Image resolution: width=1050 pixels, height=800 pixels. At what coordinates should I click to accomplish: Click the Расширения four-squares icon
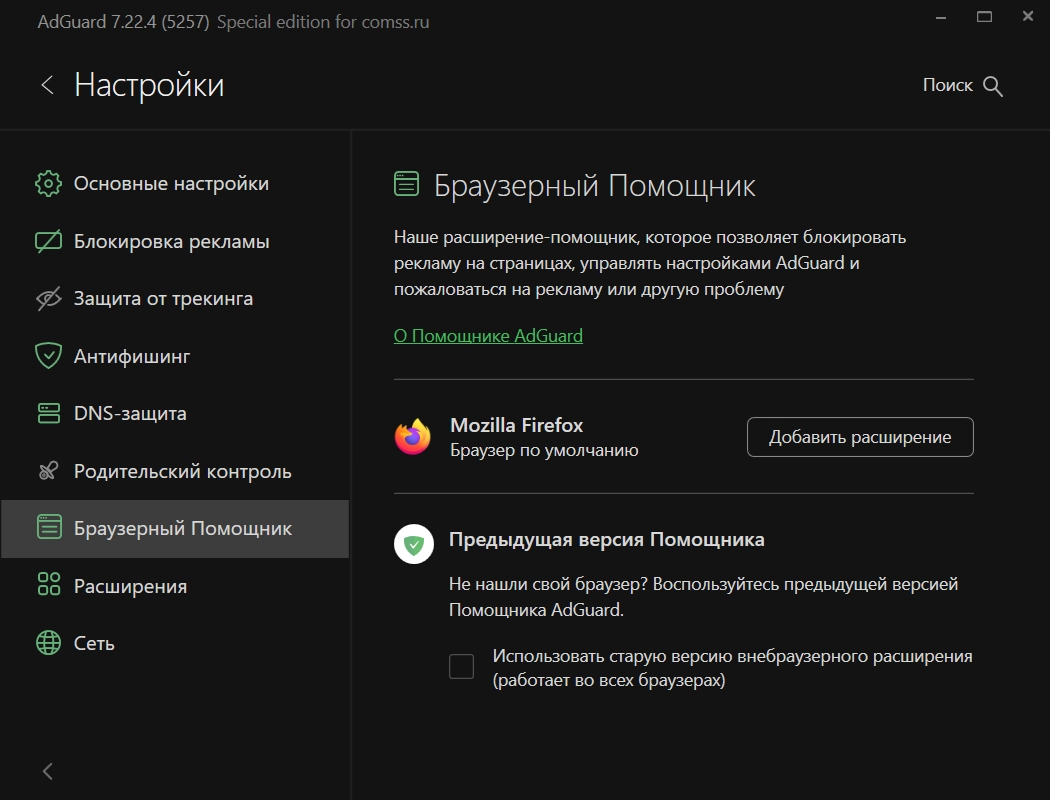[x=48, y=586]
